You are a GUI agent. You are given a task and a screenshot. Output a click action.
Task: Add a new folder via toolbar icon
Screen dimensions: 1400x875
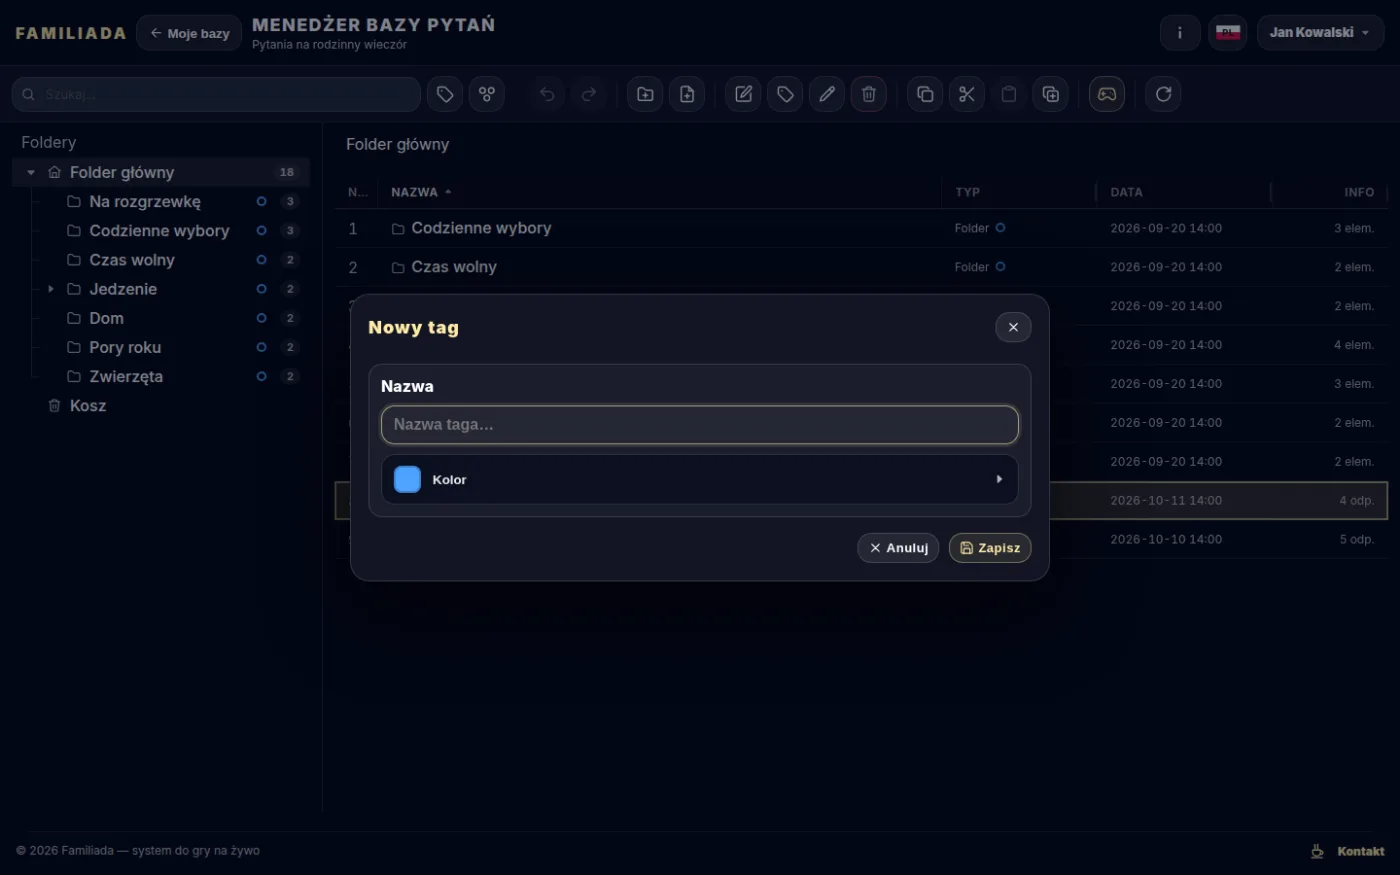tap(645, 94)
